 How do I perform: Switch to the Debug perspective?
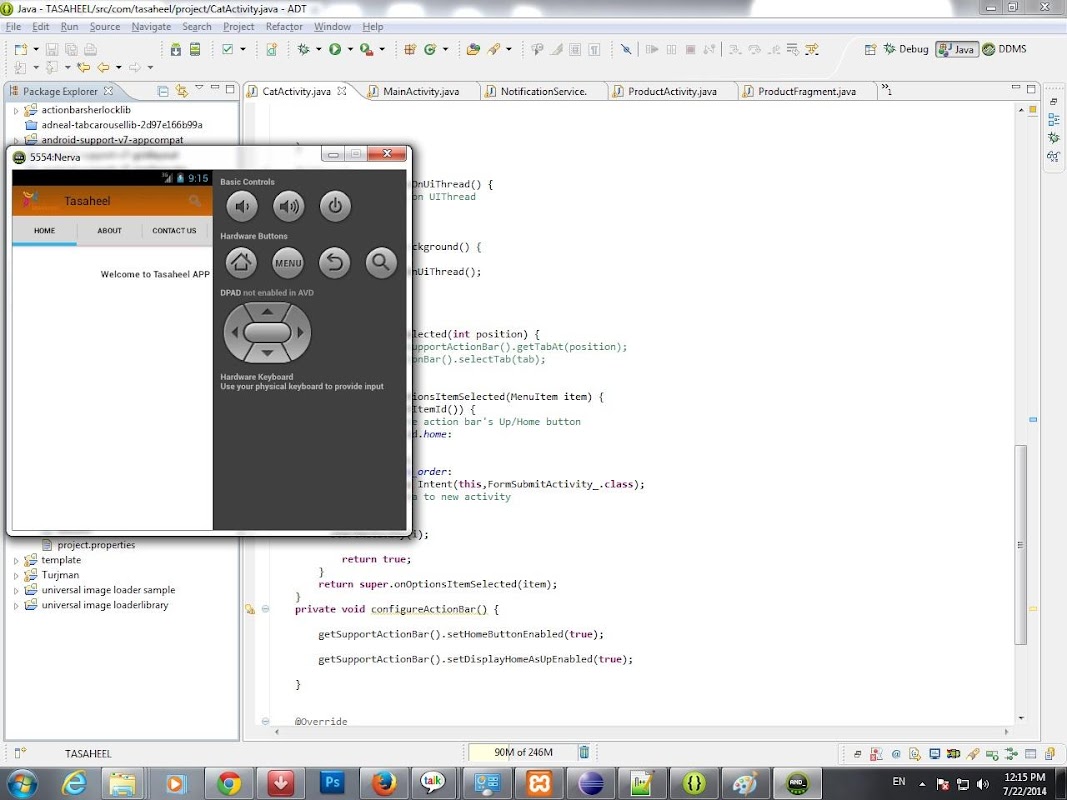[906, 49]
